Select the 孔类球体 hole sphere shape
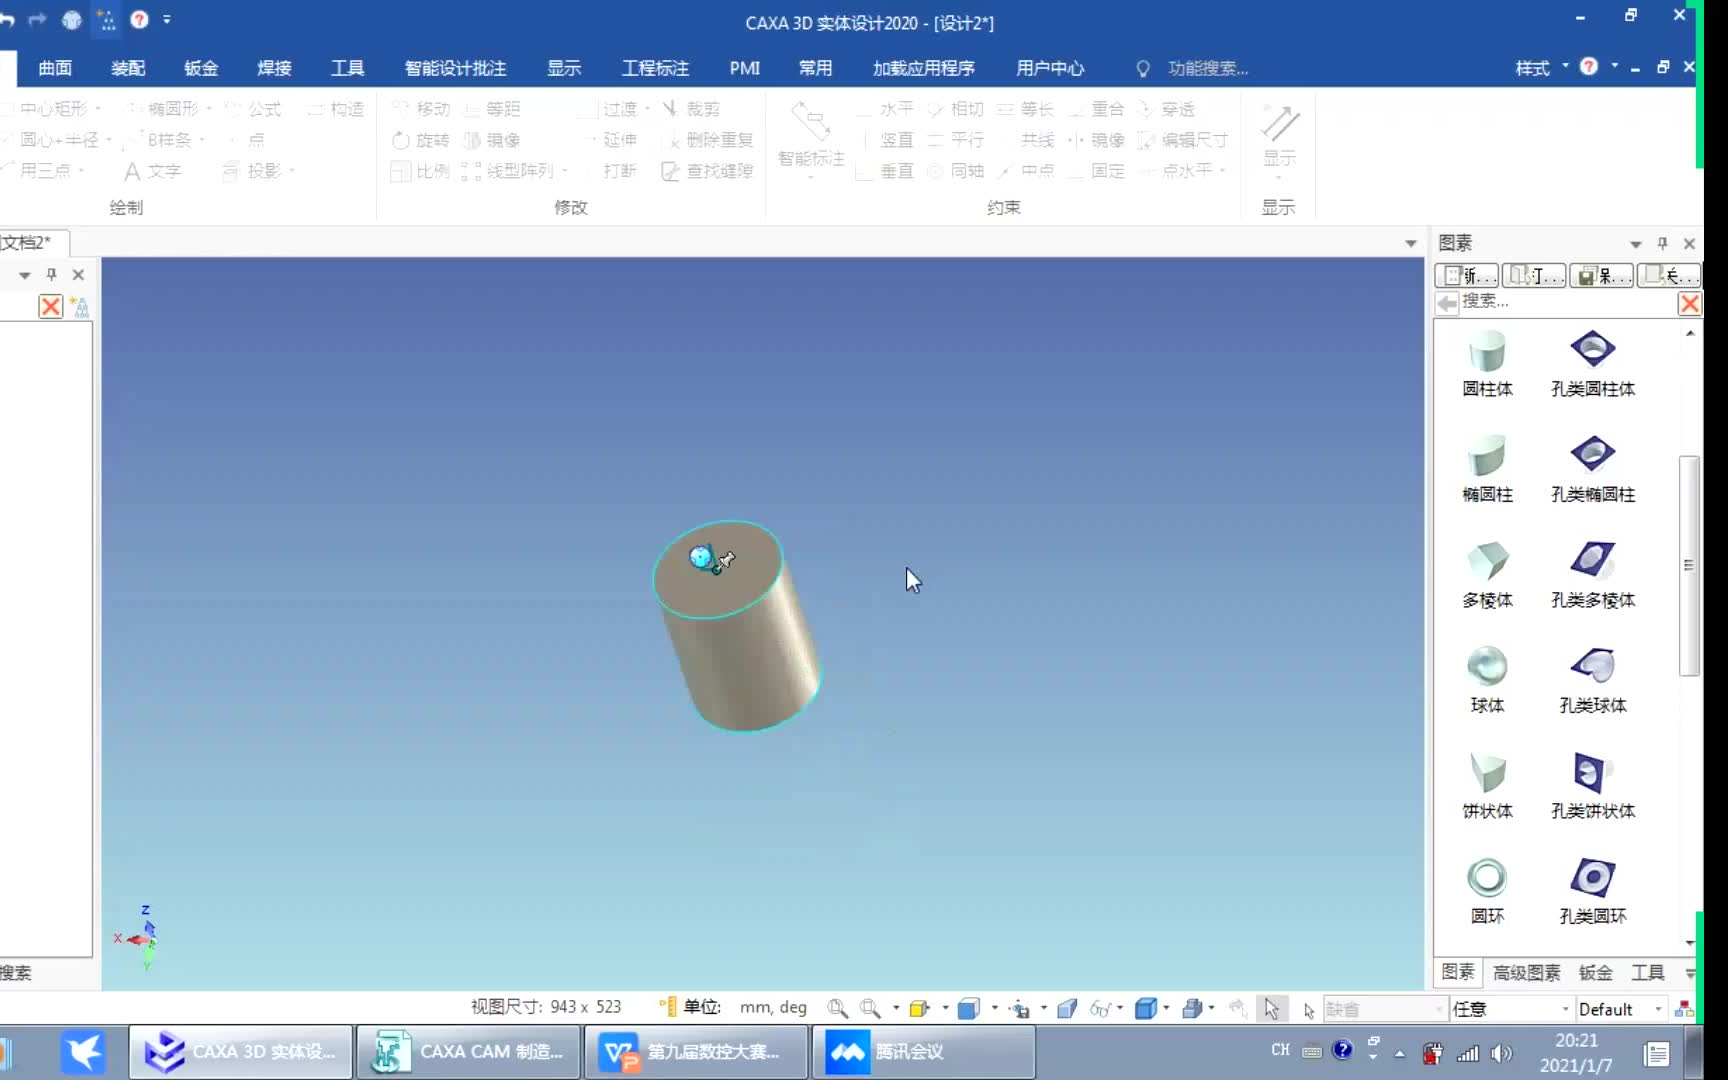The height and width of the screenshot is (1080, 1728). (1592, 681)
